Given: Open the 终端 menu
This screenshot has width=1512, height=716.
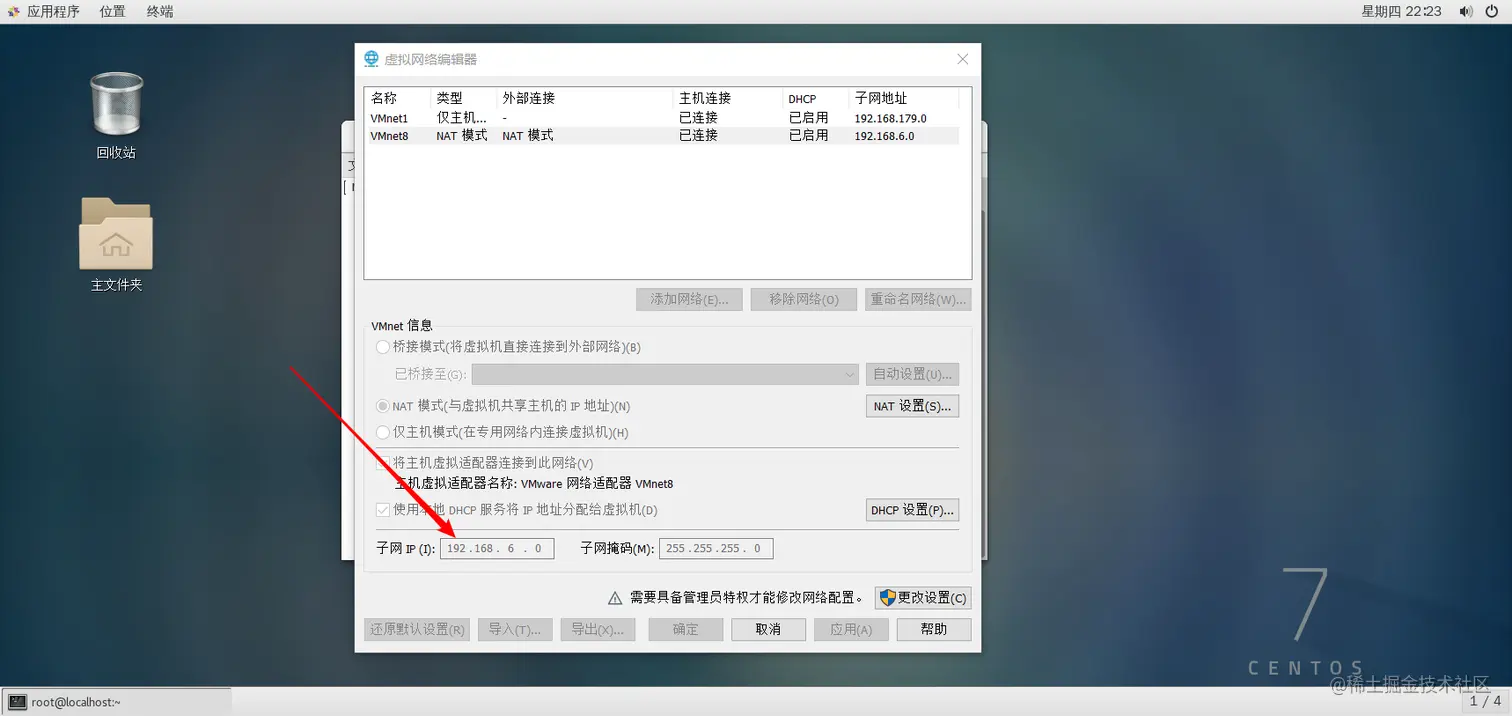Looking at the screenshot, I should click(x=160, y=11).
